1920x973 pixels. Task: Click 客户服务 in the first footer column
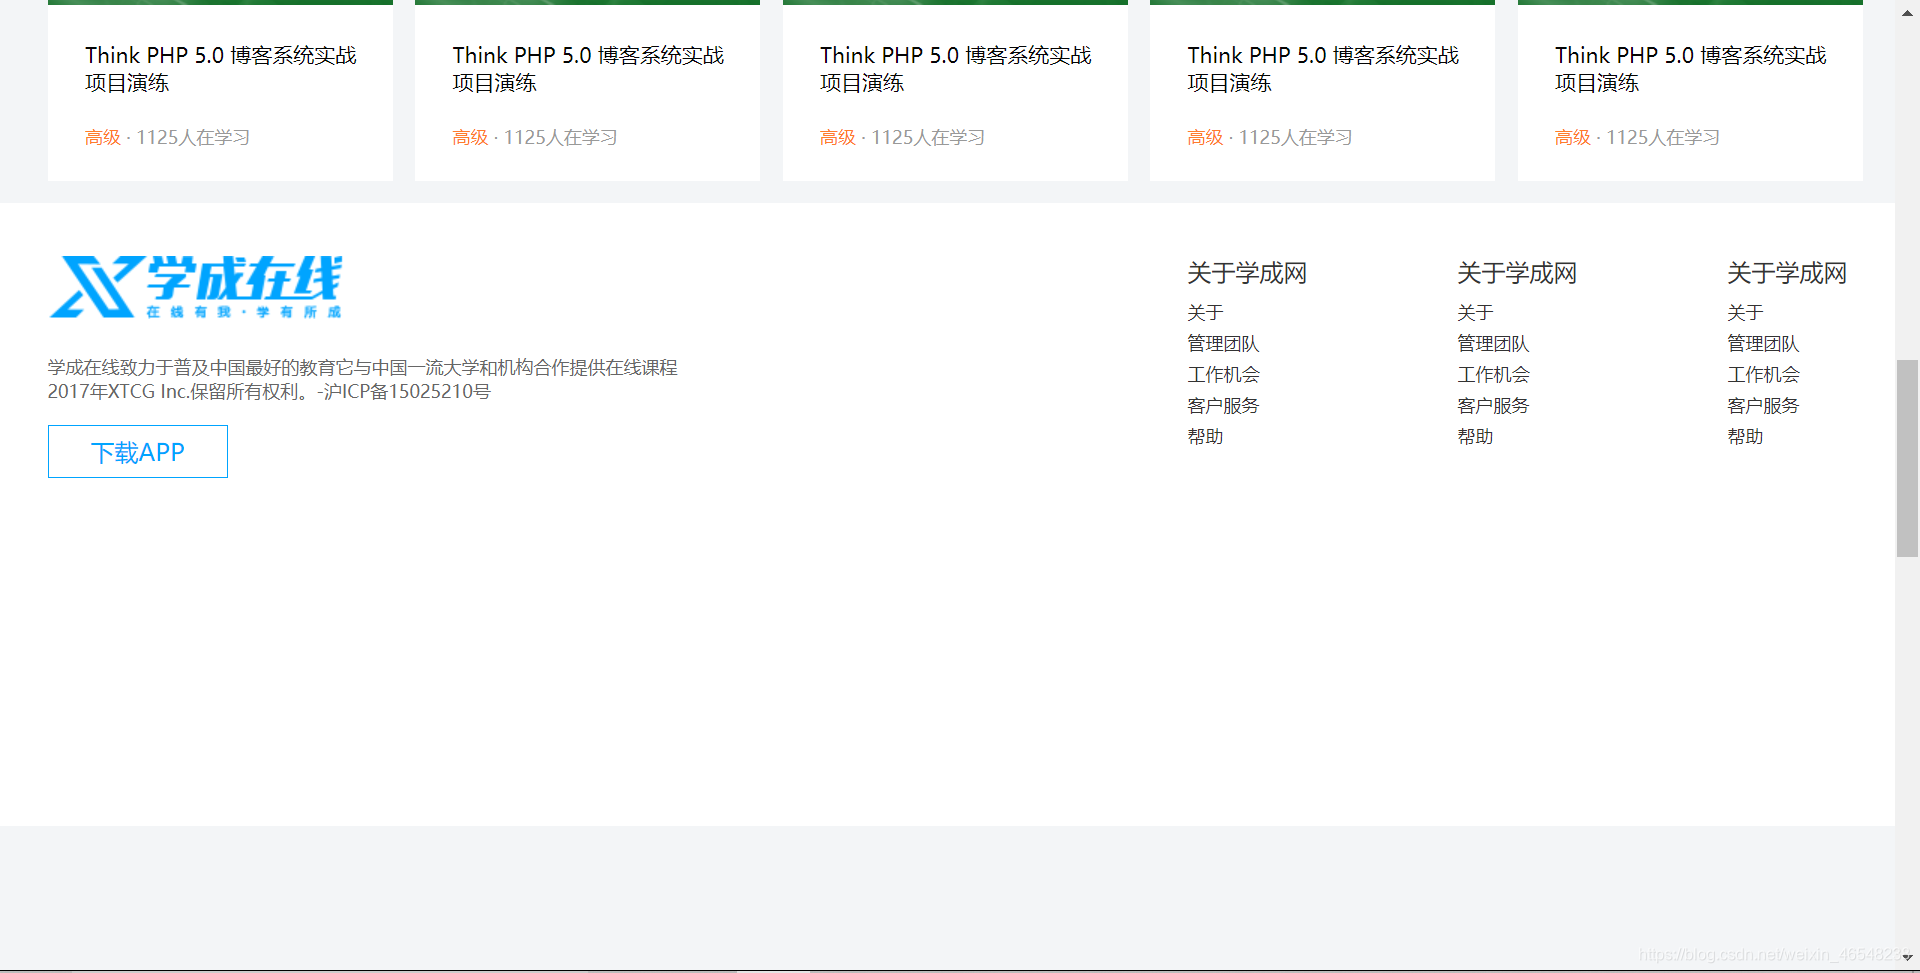click(1223, 406)
